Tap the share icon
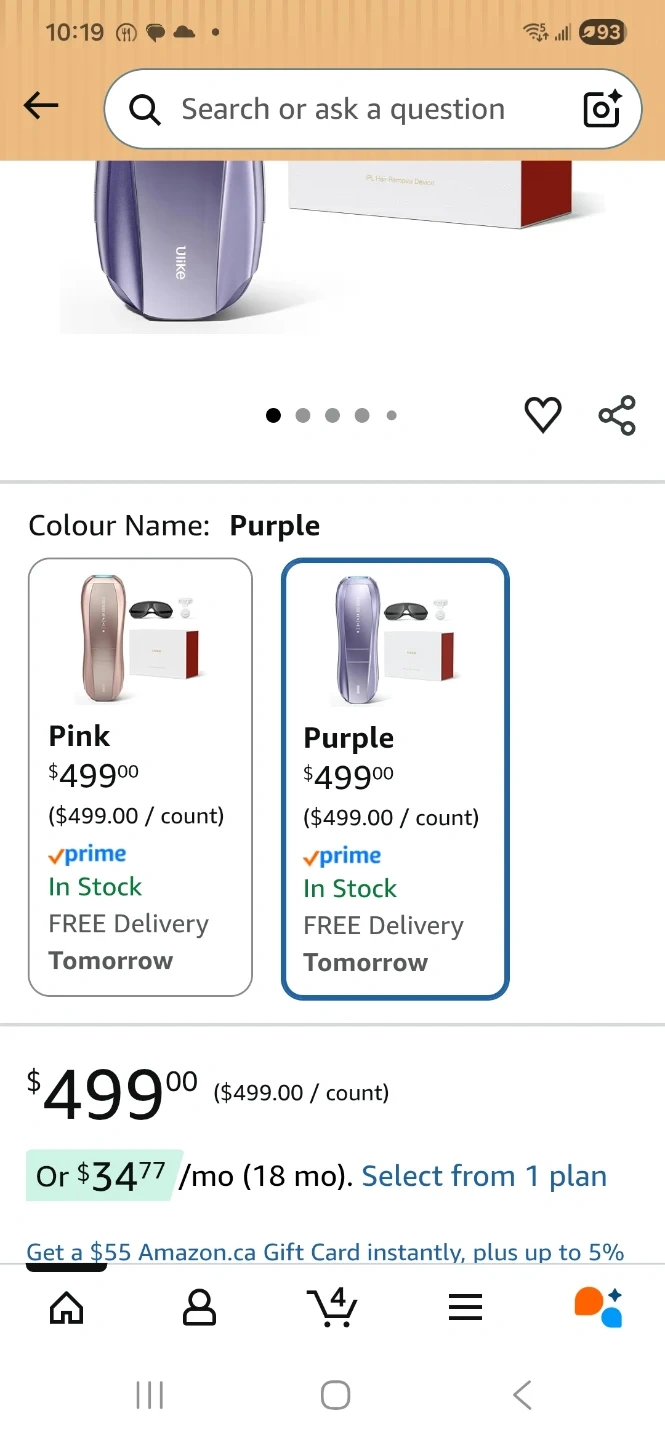This screenshot has width=665, height=1440. [617, 415]
